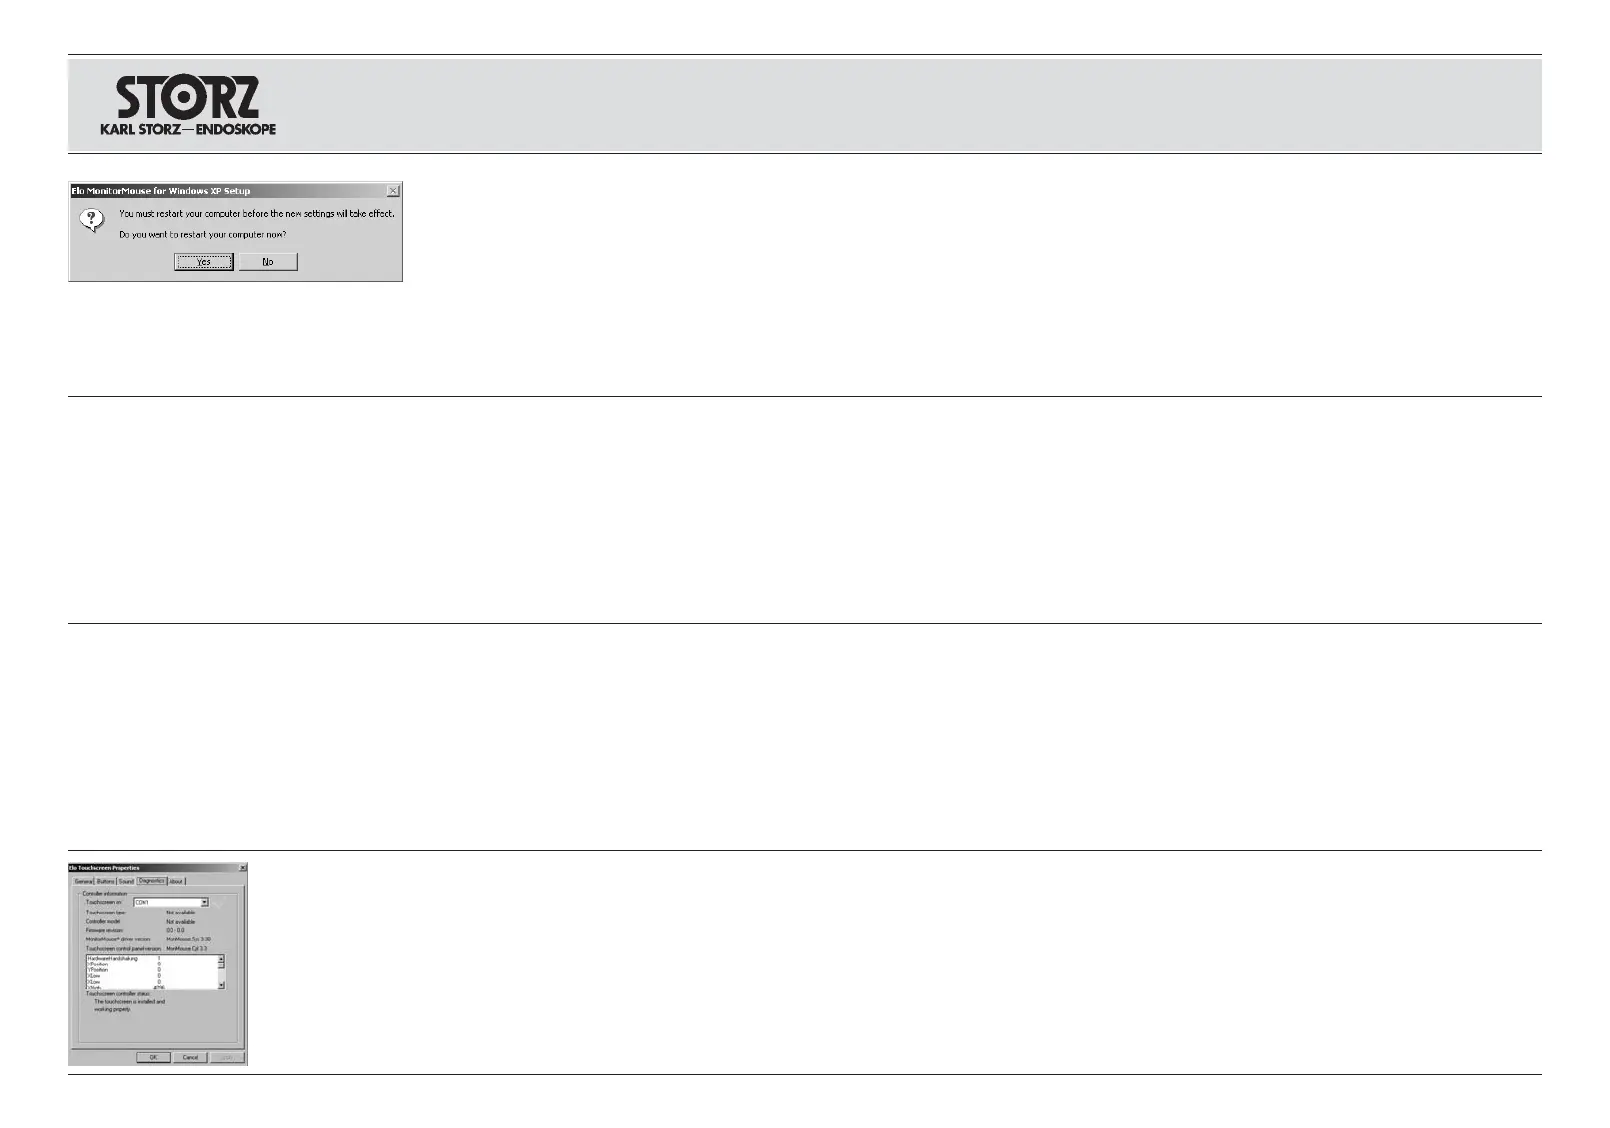Viewport: 1610px width, 1128px height.
Task: Select the Diagnostics tab
Action: [152, 881]
